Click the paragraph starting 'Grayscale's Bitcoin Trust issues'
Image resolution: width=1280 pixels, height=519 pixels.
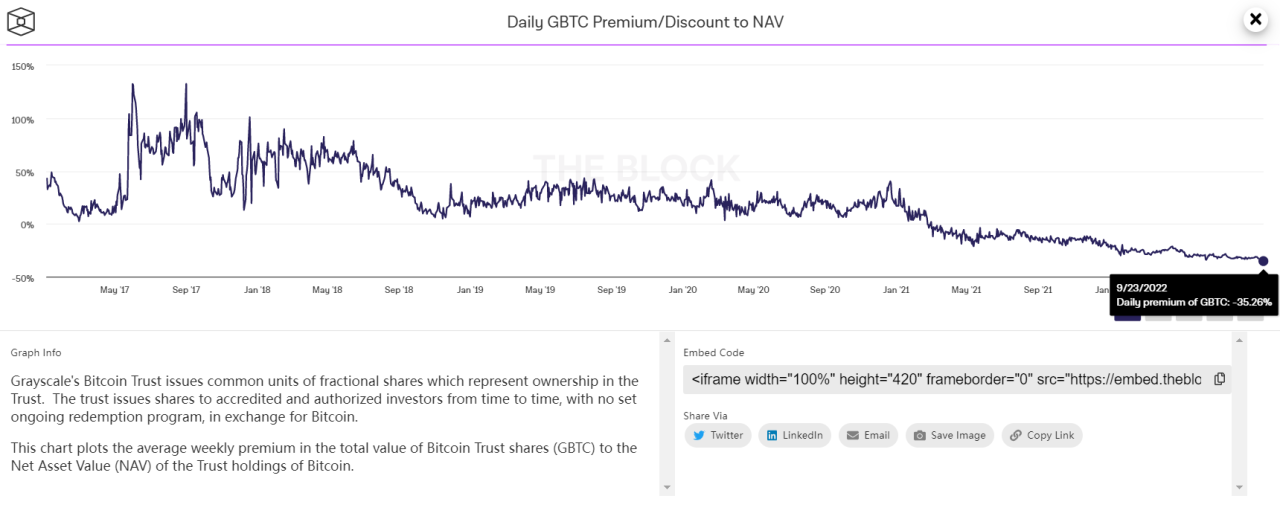point(325,398)
